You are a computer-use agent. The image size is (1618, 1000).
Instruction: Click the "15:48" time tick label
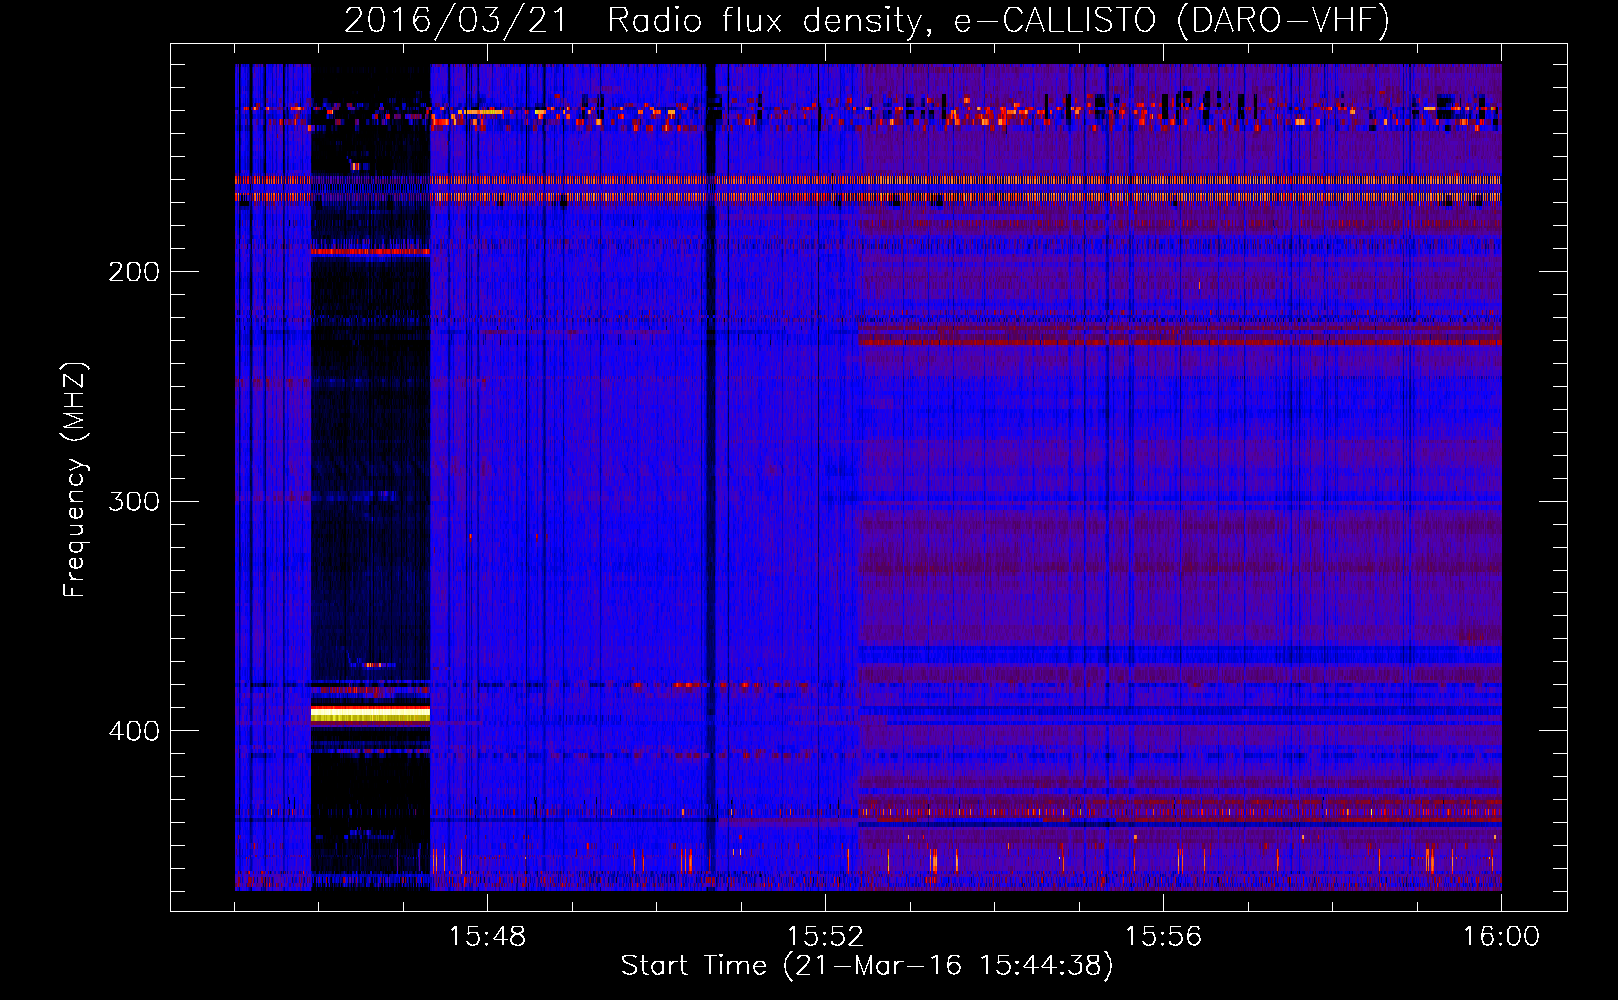487,937
